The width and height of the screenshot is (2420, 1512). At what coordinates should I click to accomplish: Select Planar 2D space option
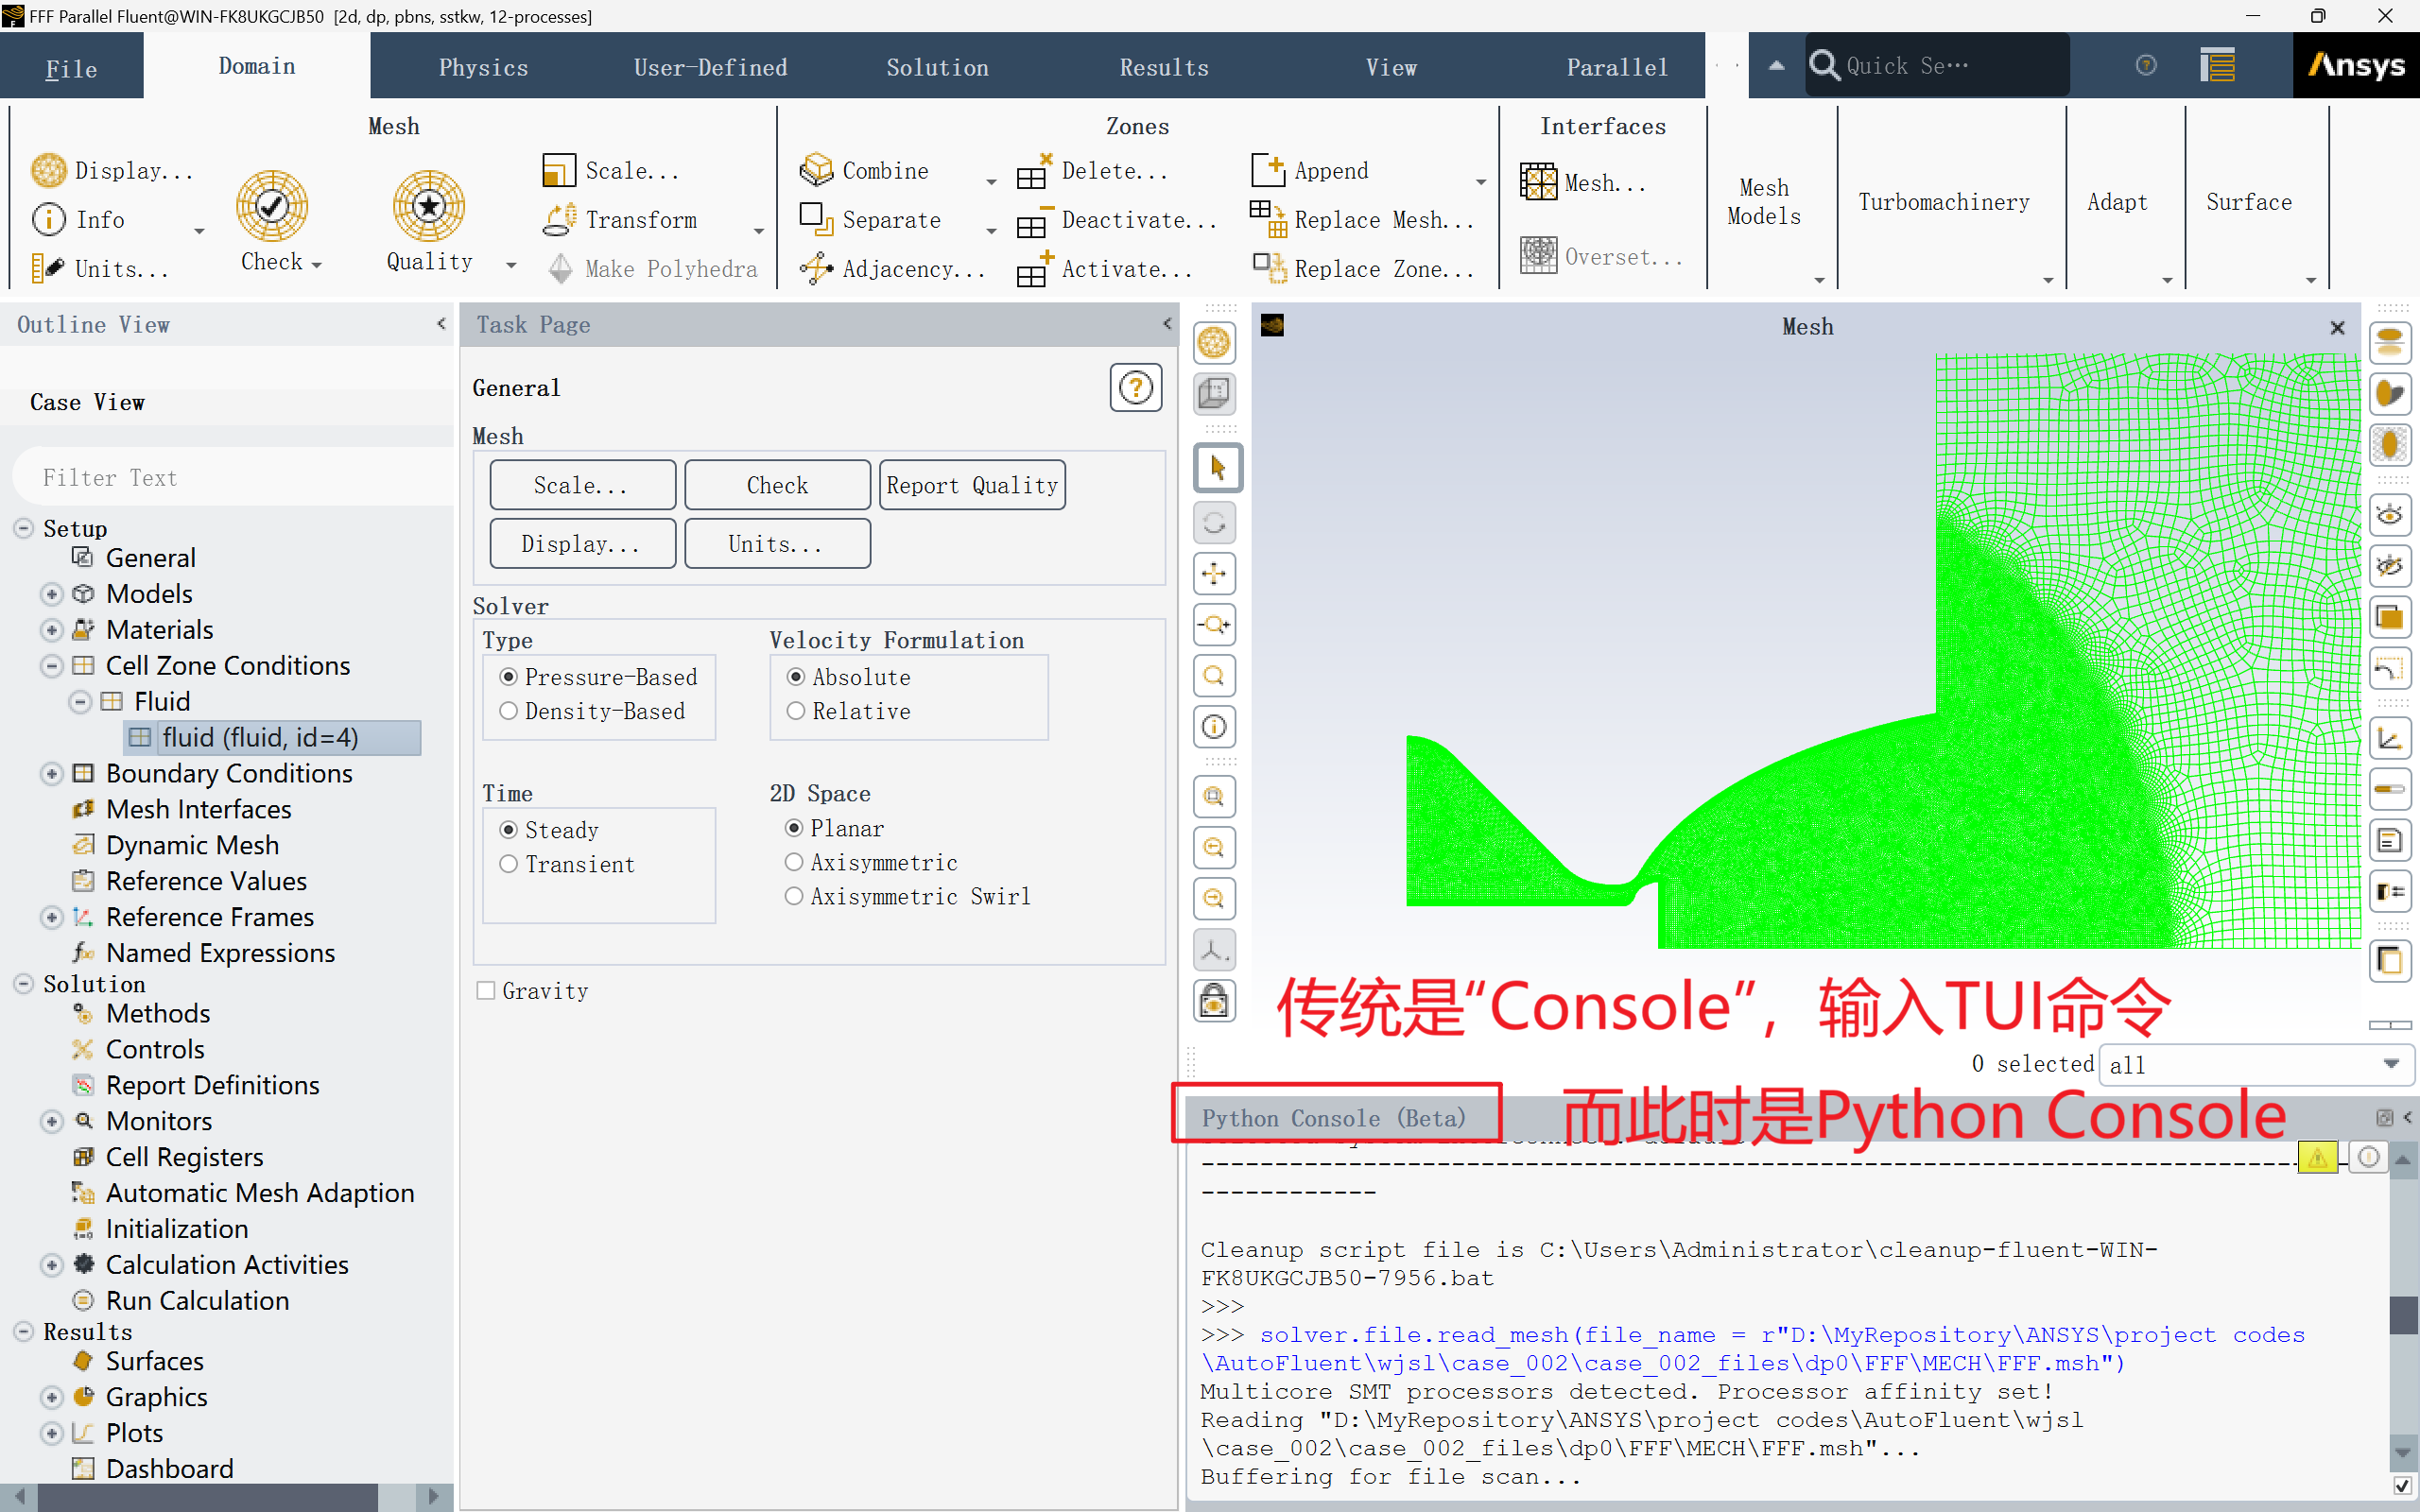794,829
